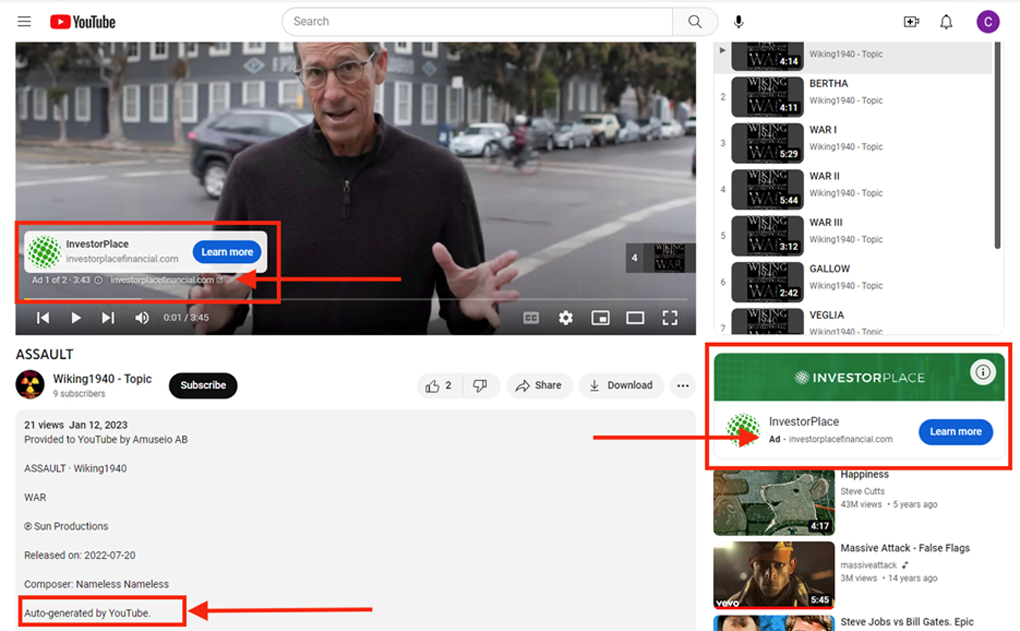Subscribe to Wiking1940 - Topic
1020x631 pixels.
(x=203, y=385)
